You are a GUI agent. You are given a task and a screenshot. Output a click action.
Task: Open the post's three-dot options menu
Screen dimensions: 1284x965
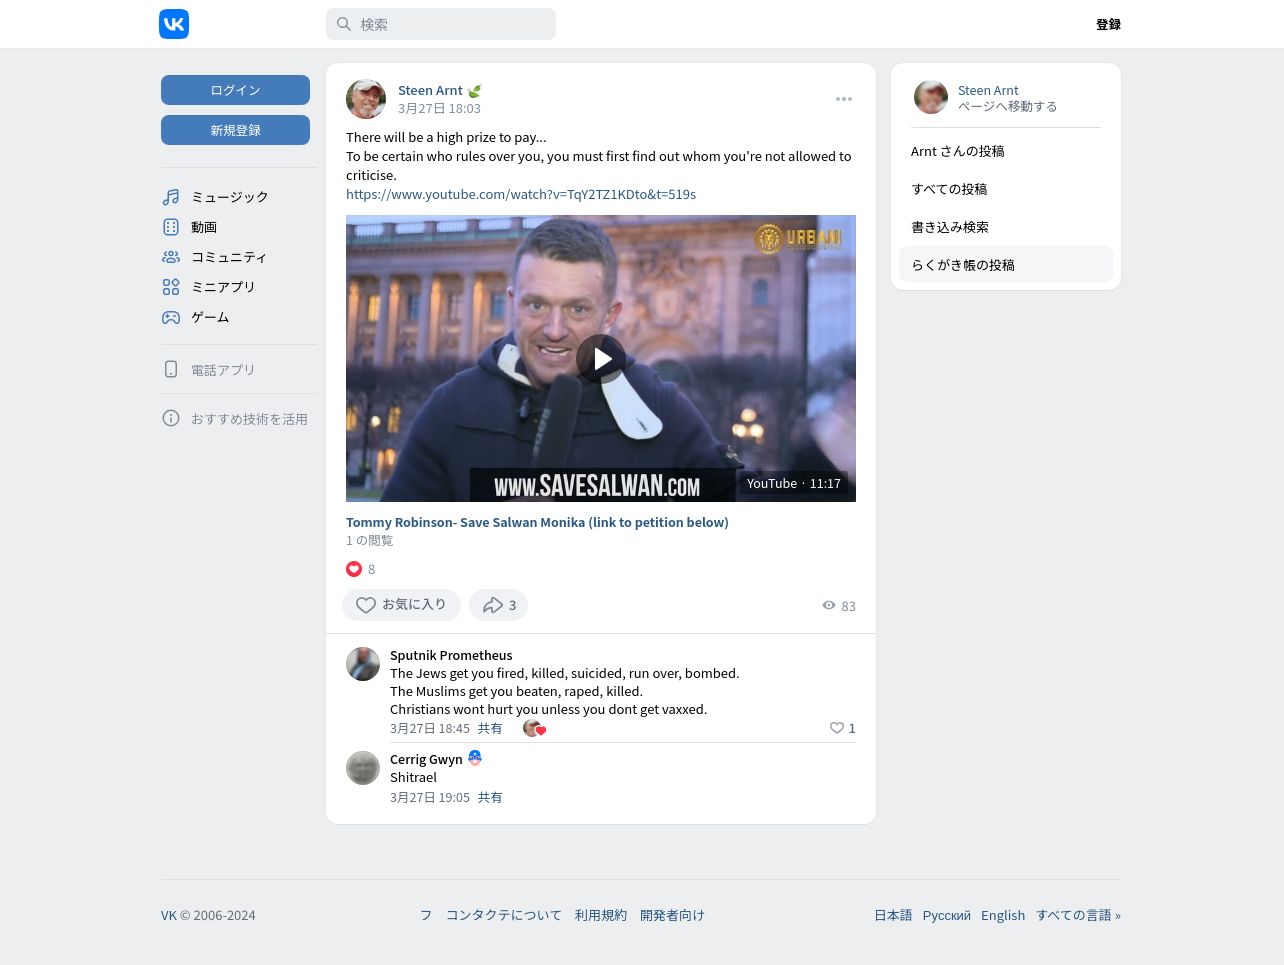844,99
